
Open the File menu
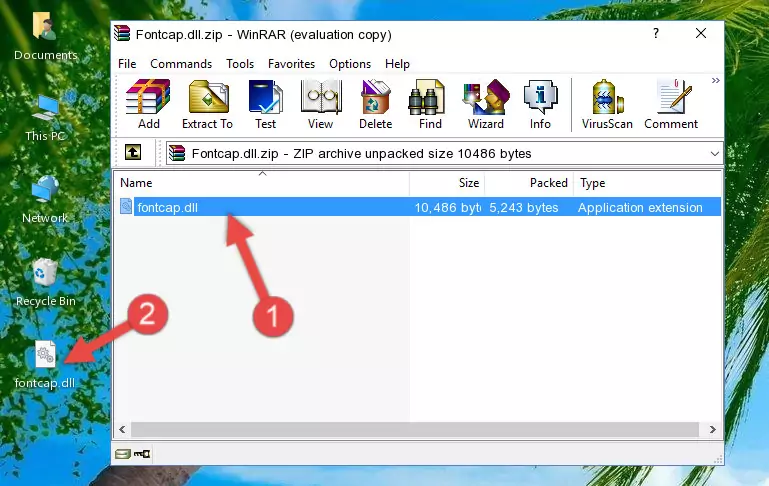(127, 64)
